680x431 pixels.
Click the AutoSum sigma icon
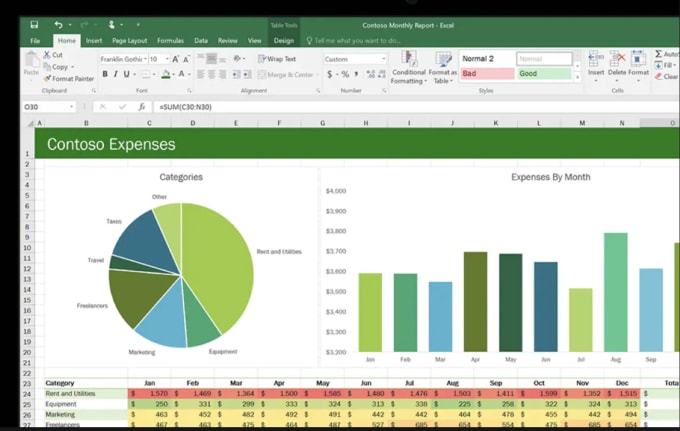pyautogui.click(x=658, y=54)
